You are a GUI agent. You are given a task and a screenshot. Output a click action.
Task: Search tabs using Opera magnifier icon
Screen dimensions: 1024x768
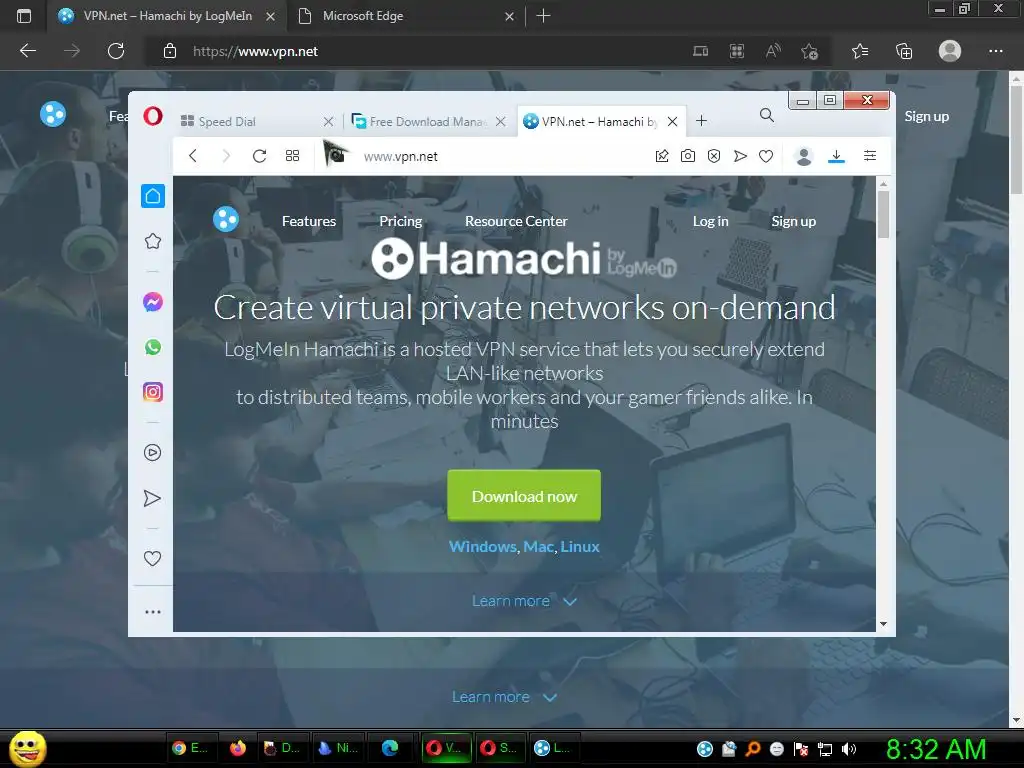767,116
